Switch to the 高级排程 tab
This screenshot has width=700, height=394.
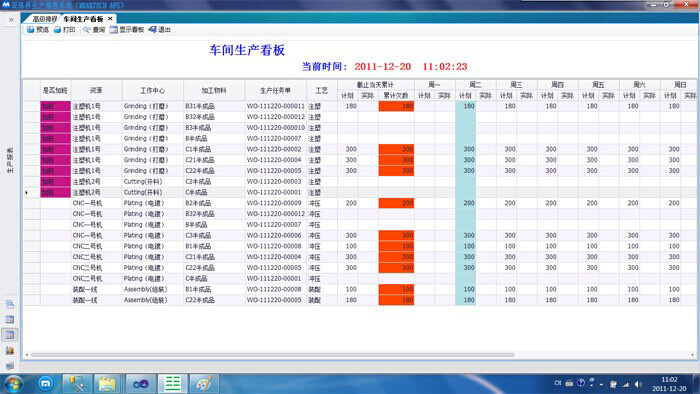45,19
